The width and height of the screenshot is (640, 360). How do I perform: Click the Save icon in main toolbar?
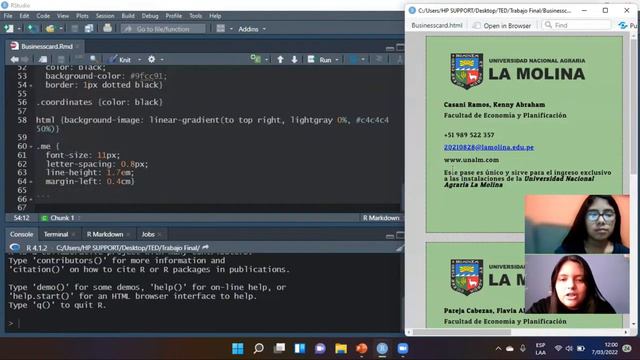pyautogui.click(x=75, y=29)
